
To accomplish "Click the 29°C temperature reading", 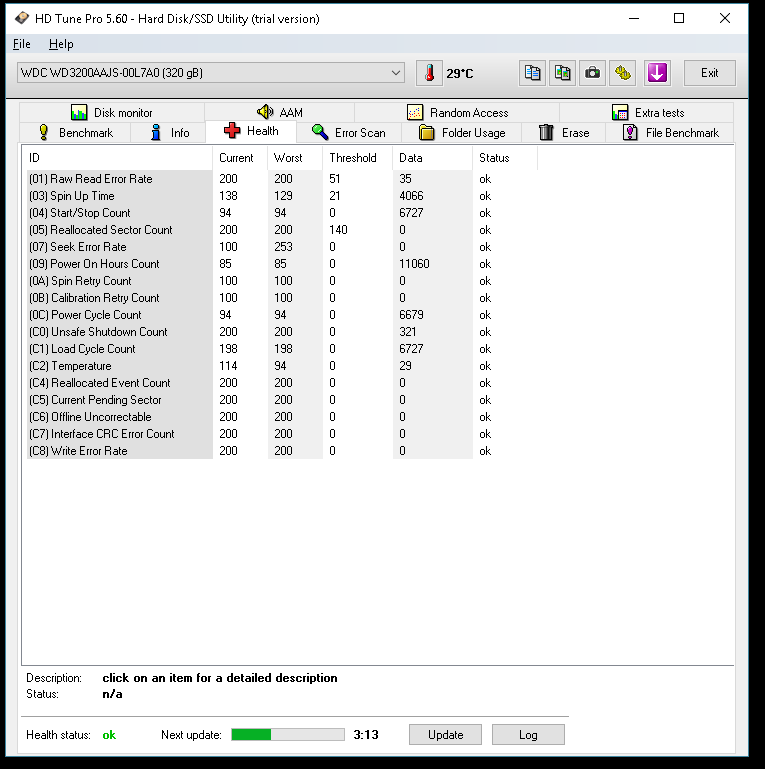I will pyautogui.click(x=460, y=74).
